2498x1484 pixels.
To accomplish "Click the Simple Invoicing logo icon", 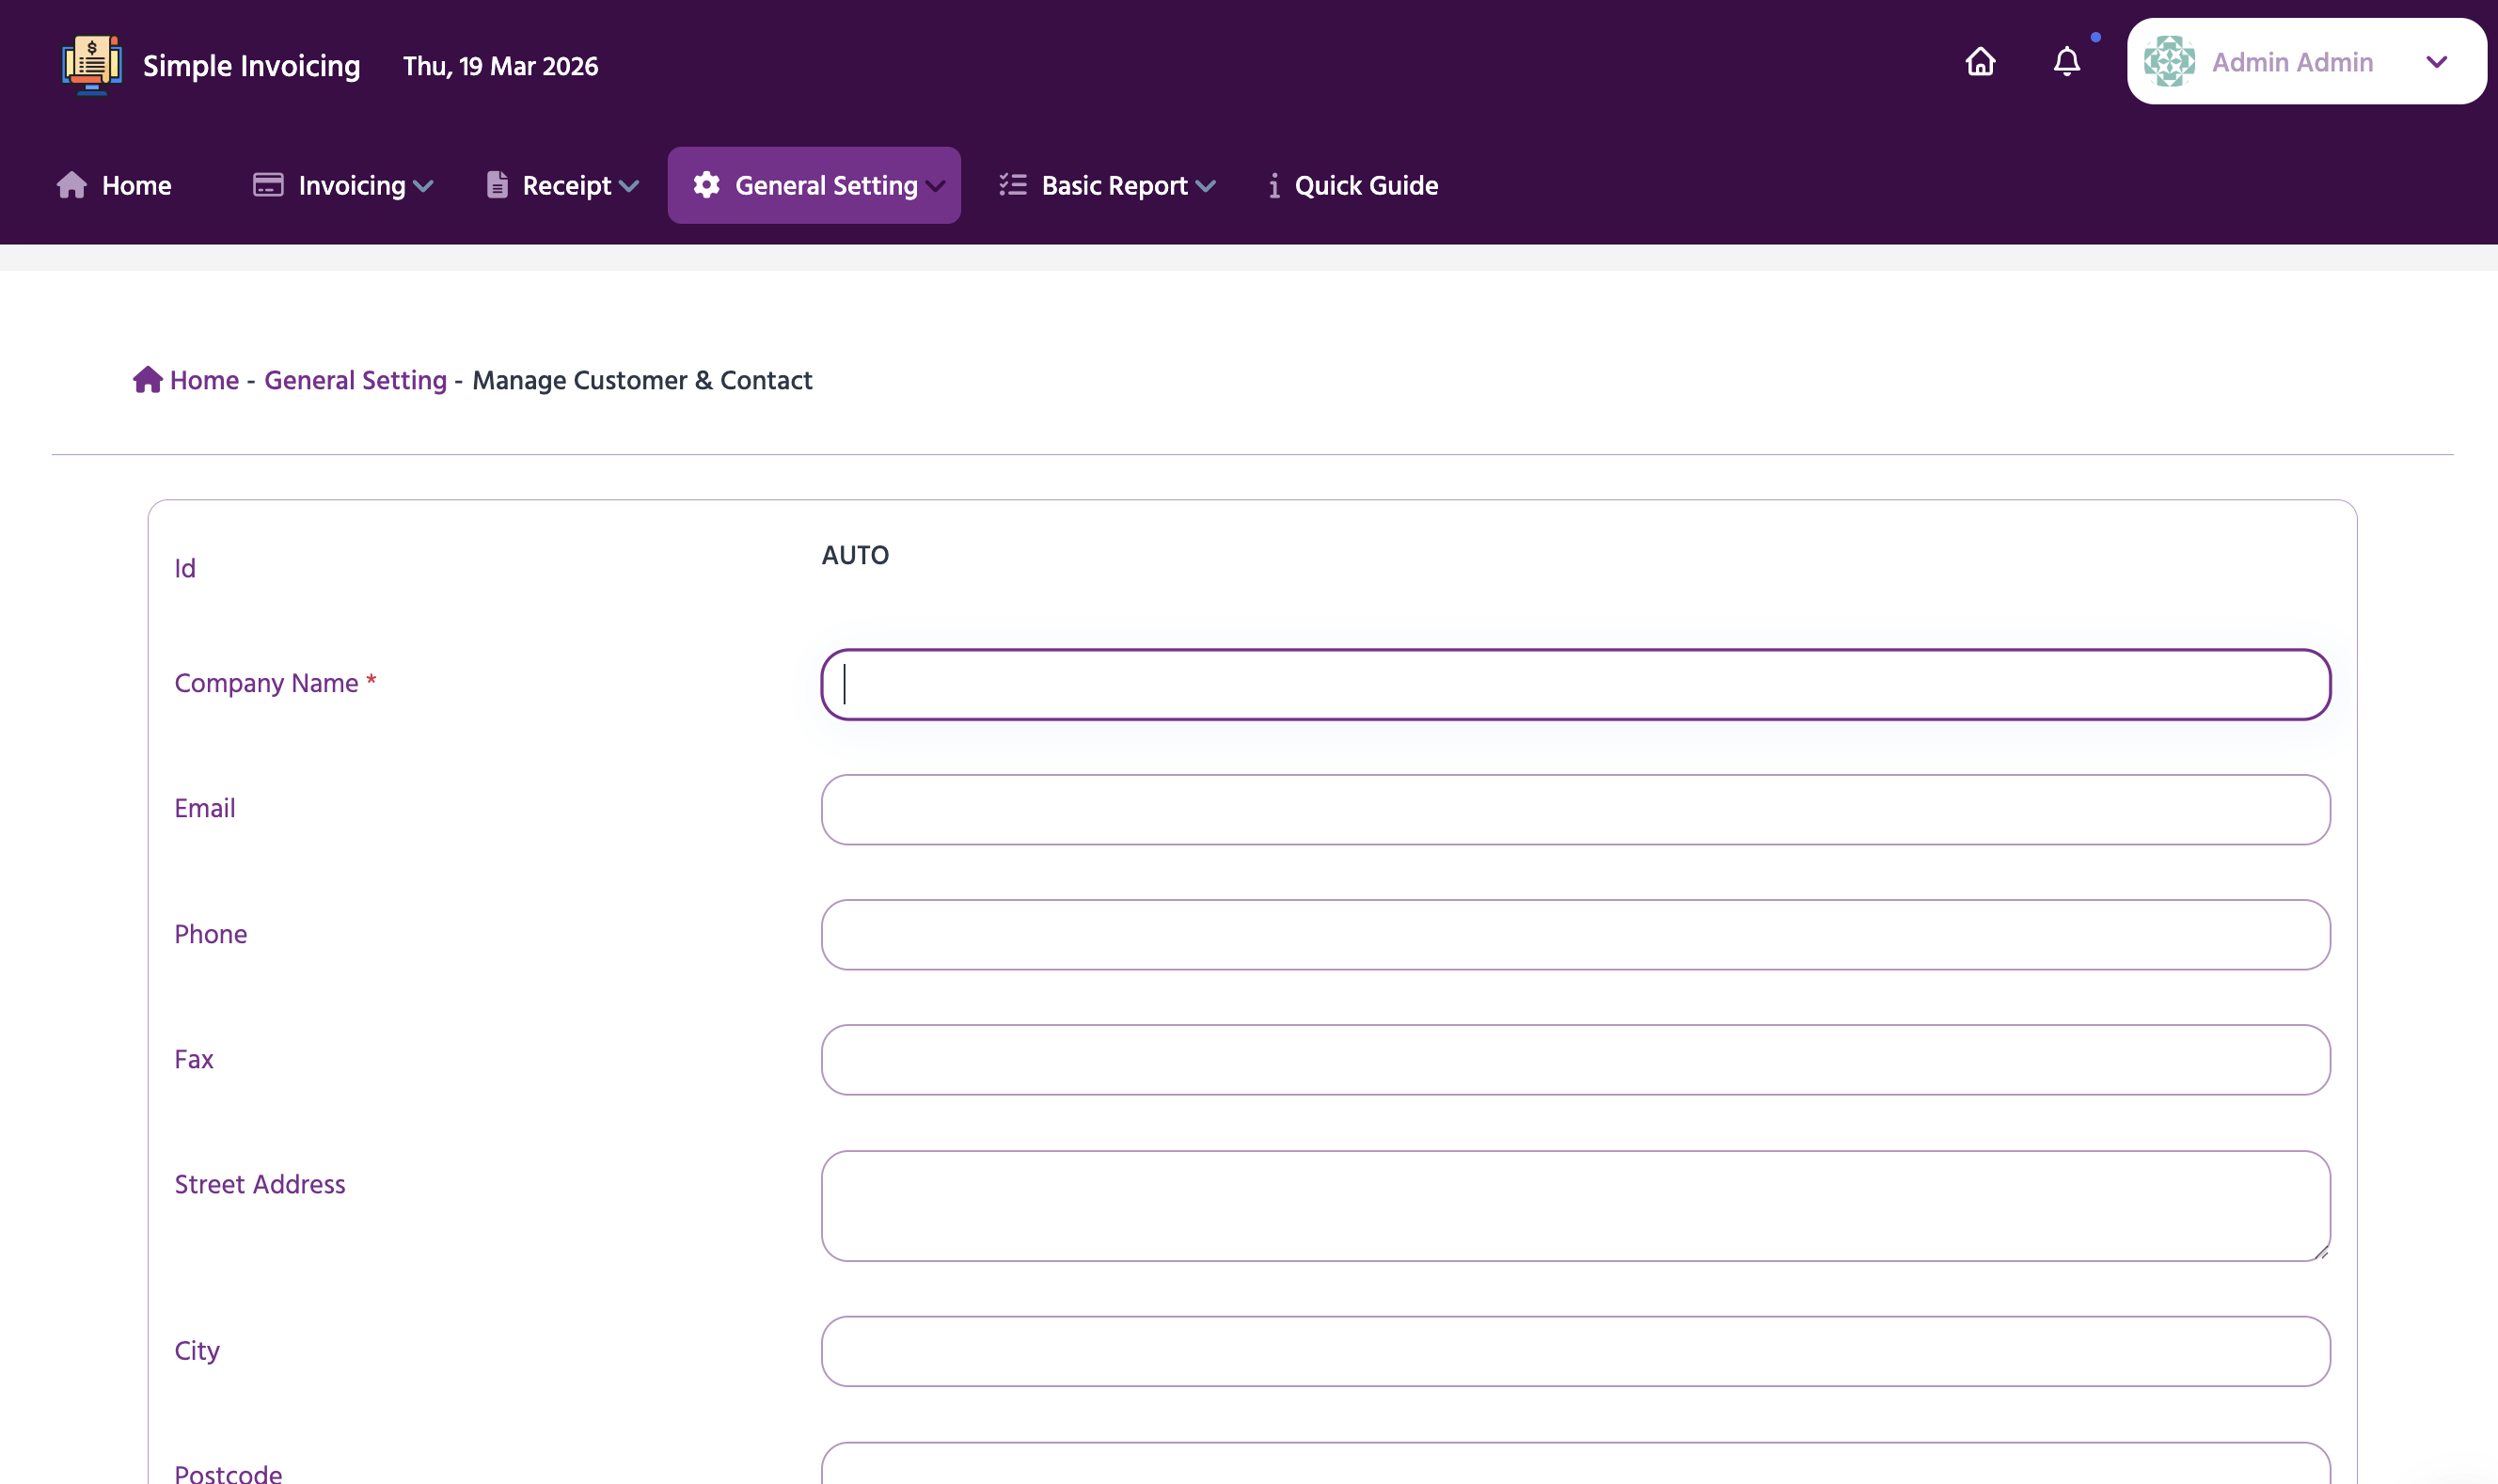I will [91, 64].
